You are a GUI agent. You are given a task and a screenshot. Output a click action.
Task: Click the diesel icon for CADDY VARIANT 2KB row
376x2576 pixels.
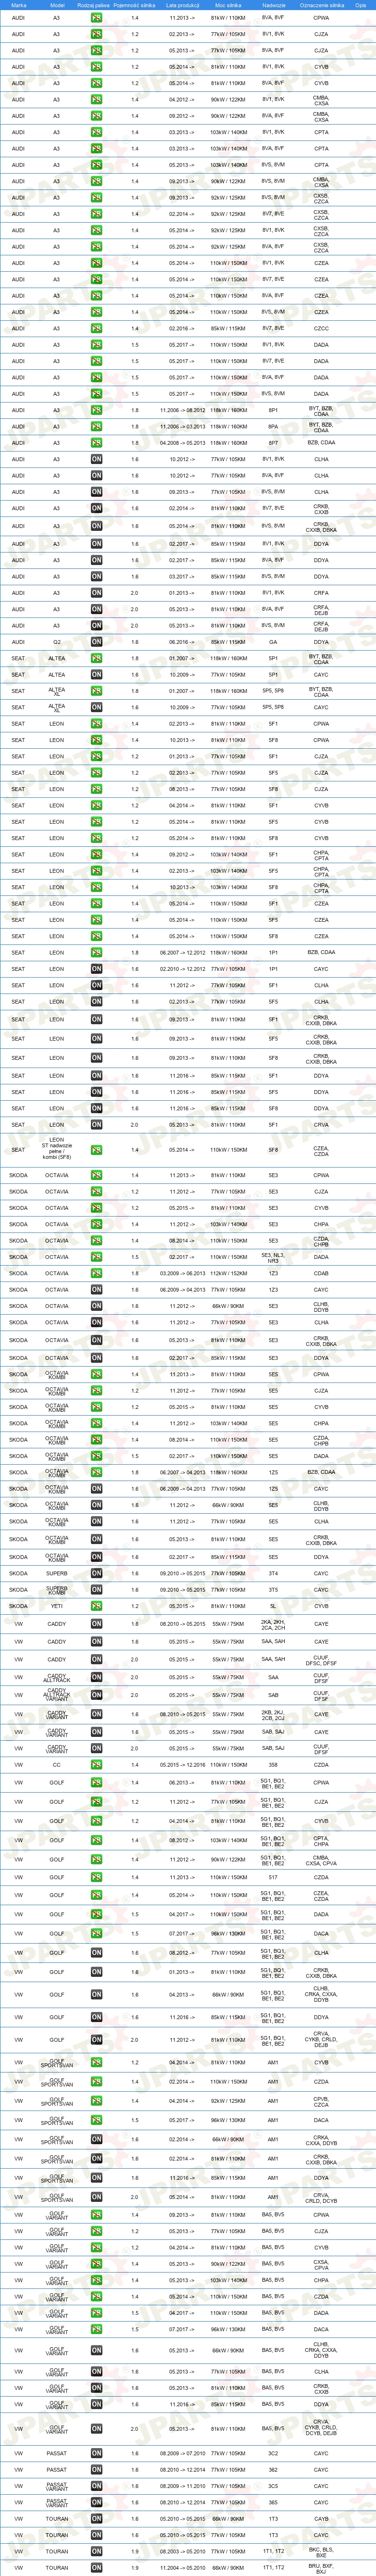click(97, 1714)
